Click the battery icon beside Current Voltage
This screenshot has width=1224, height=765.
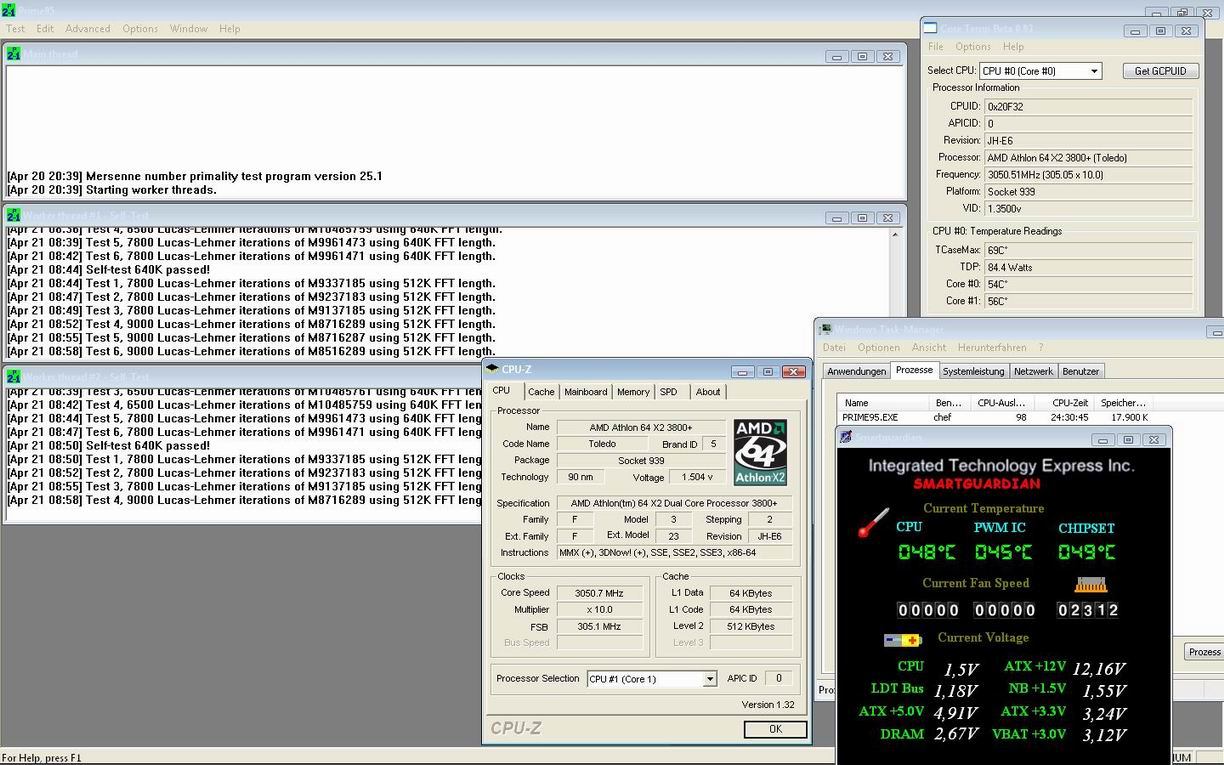[903, 640]
